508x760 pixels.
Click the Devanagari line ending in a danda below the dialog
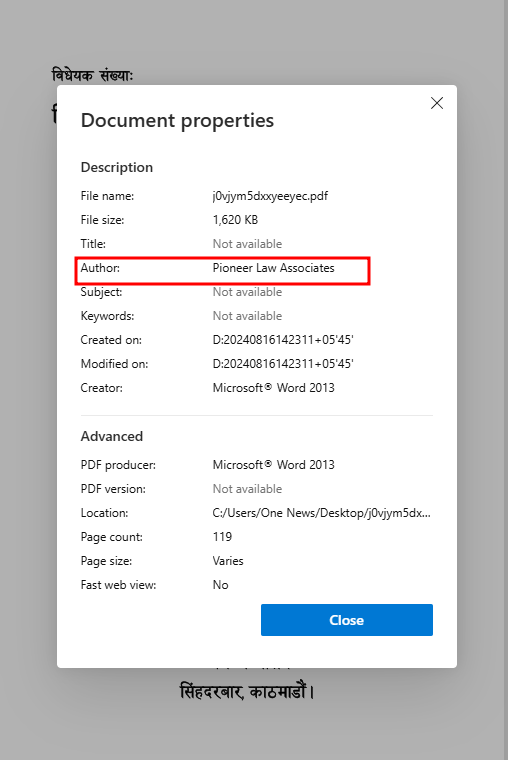247,691
